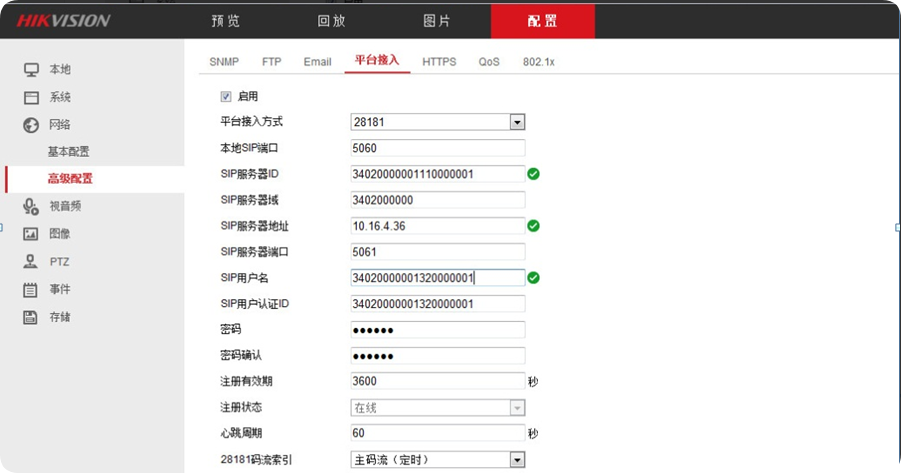Click the Hikvision logo
Screen dimensions: 901x473
pyautogui.click(x=63, y=21)
